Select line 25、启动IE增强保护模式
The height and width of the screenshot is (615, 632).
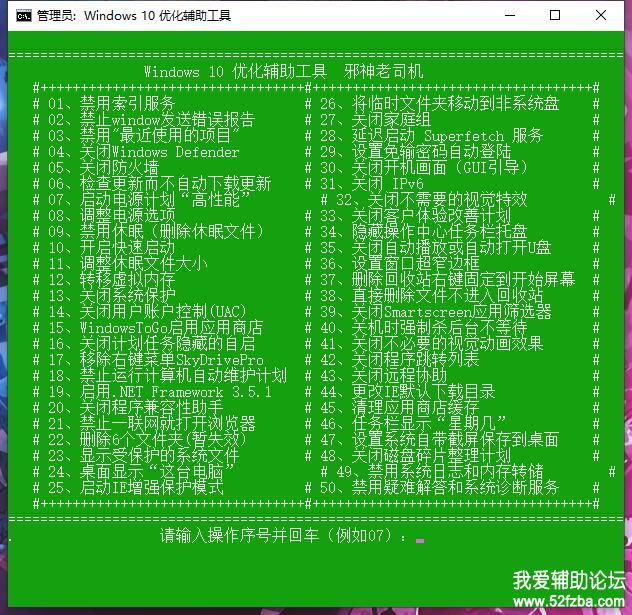point(135,488)
